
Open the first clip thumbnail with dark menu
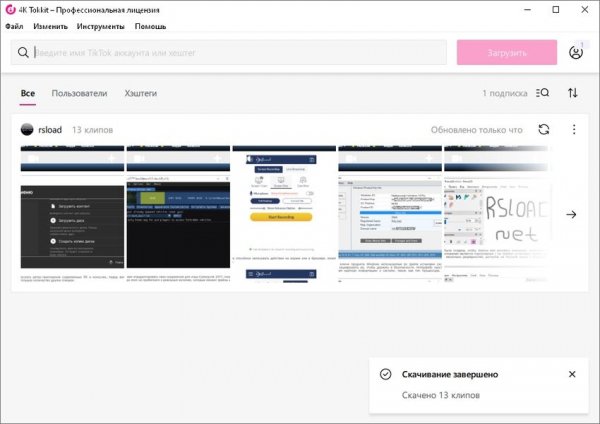pos(72,214)
